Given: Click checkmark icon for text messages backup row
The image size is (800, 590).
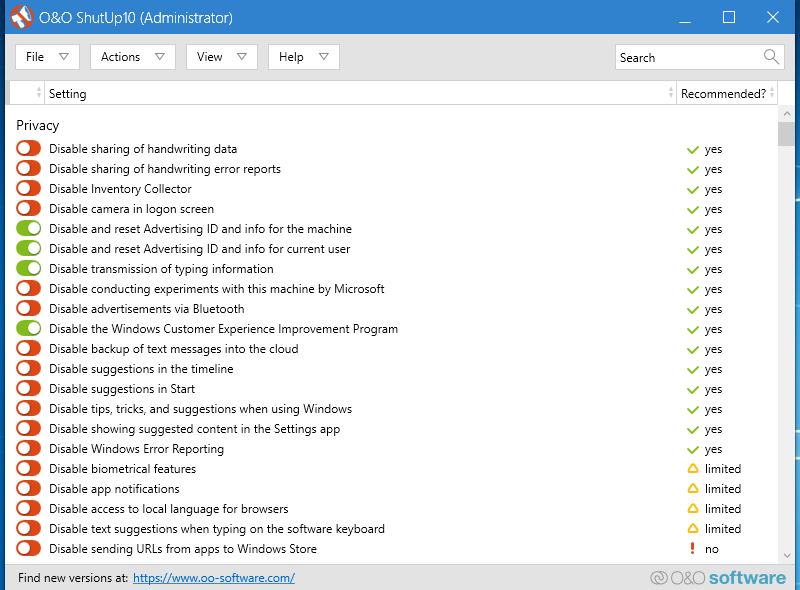Looking at the screenshot, I should (692, 350).
